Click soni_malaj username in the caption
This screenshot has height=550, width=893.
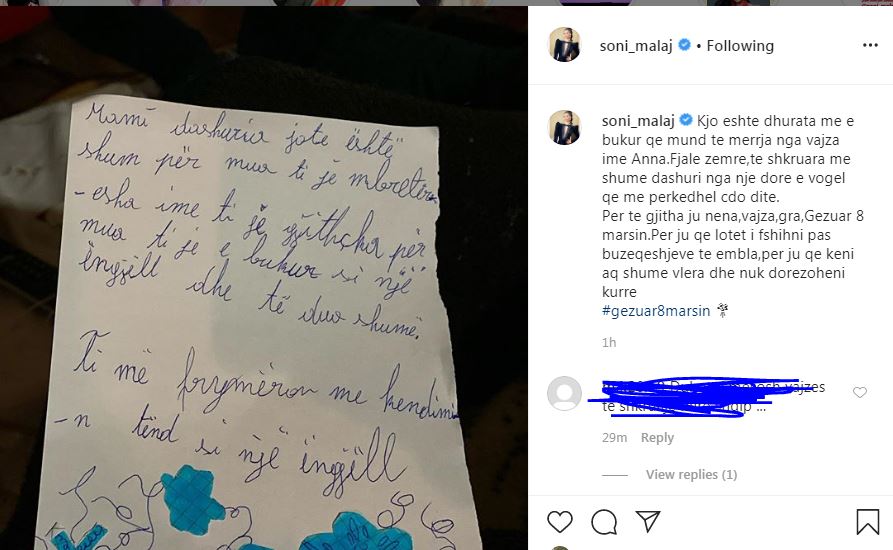point(638,121)
